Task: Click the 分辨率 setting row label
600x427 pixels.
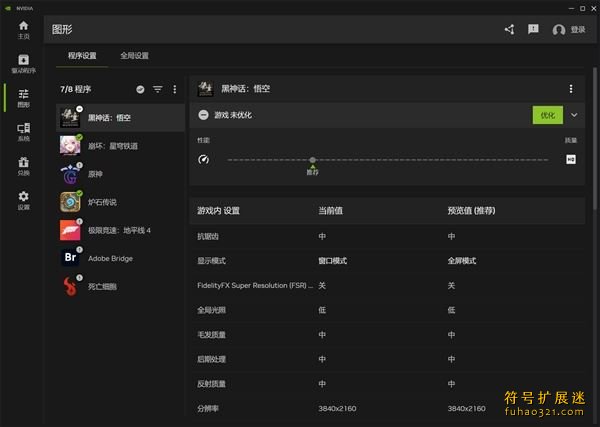Action: tap(208, 409)
